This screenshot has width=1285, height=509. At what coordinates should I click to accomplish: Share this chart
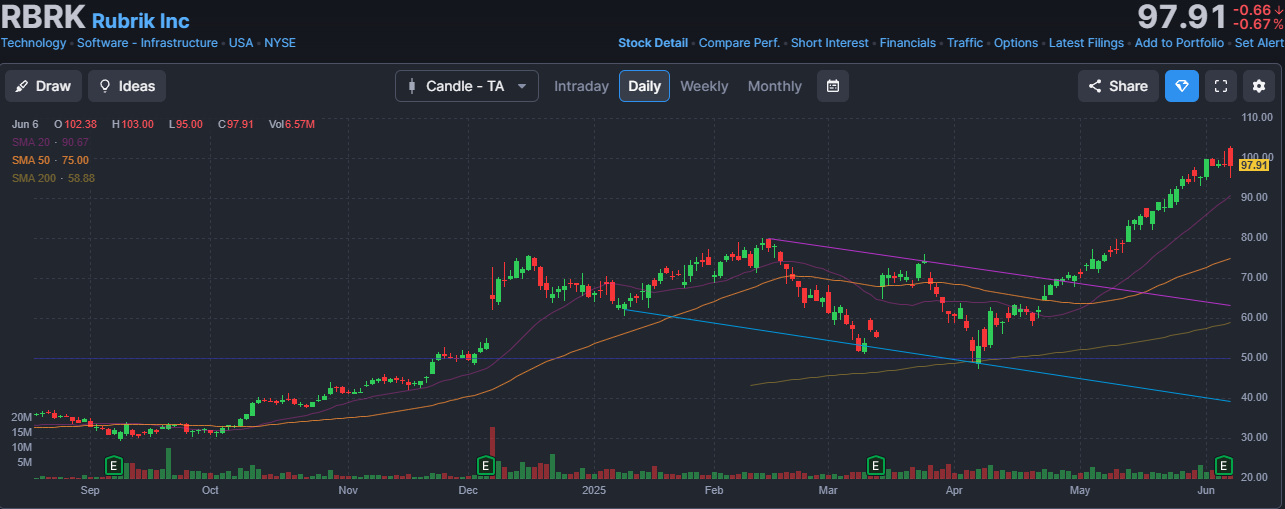point(1118,86)
